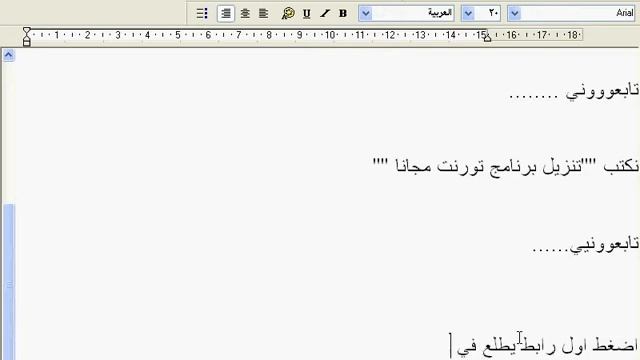640x360 pixels.
Task: Center align the text
Action: [x=245, y=13]
